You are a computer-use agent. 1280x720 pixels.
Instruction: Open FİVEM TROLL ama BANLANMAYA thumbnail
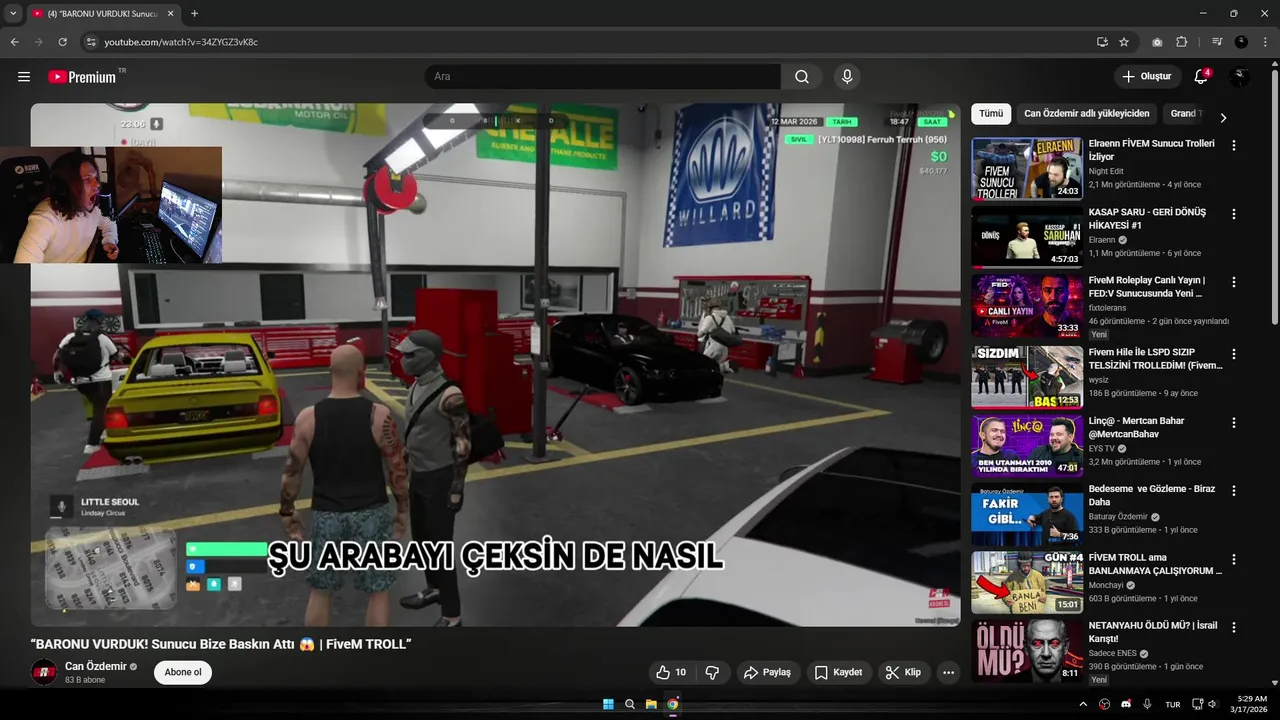1027,582
